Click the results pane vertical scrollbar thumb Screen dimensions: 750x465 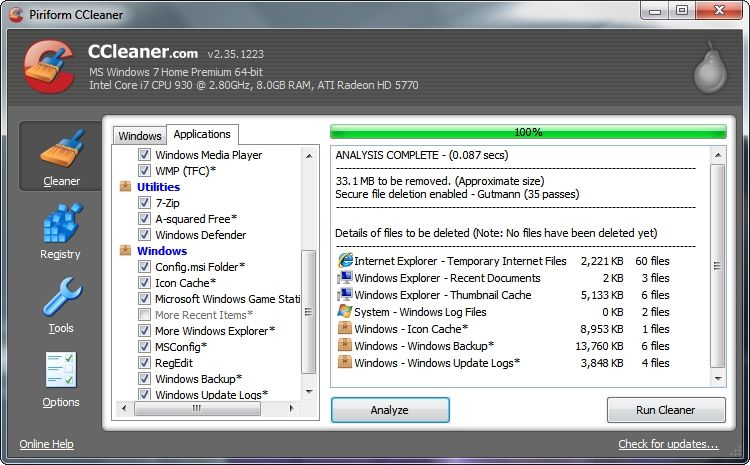point(717,266)
